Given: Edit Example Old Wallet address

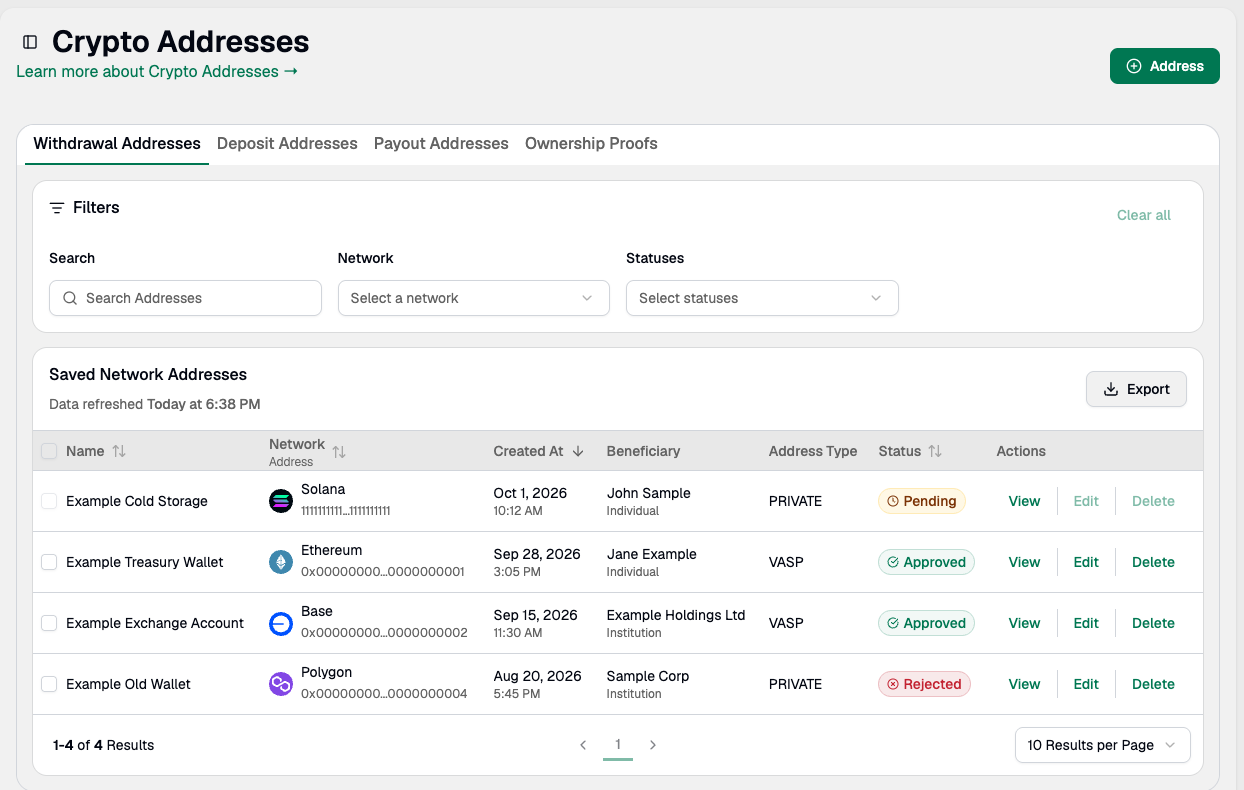Looking at the screenshot, I should pyautogui.click(x=1086, y=684).
